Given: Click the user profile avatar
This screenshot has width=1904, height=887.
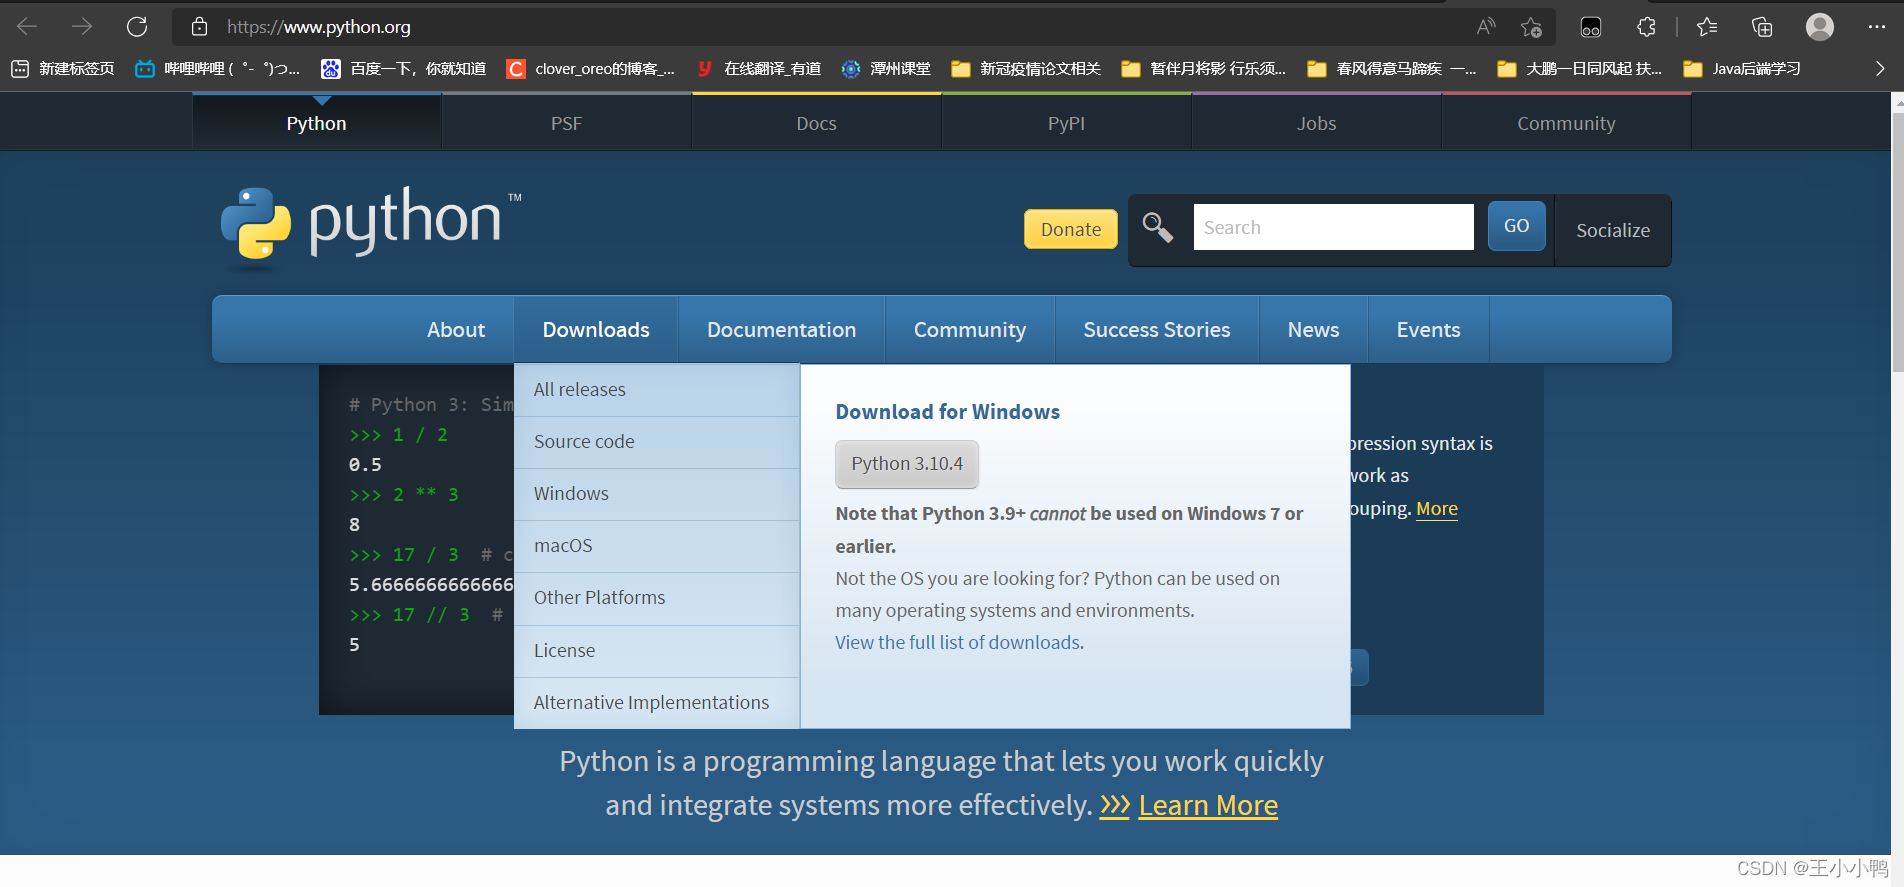Looking at the screenshot, I should click(x=1820, y=27).
